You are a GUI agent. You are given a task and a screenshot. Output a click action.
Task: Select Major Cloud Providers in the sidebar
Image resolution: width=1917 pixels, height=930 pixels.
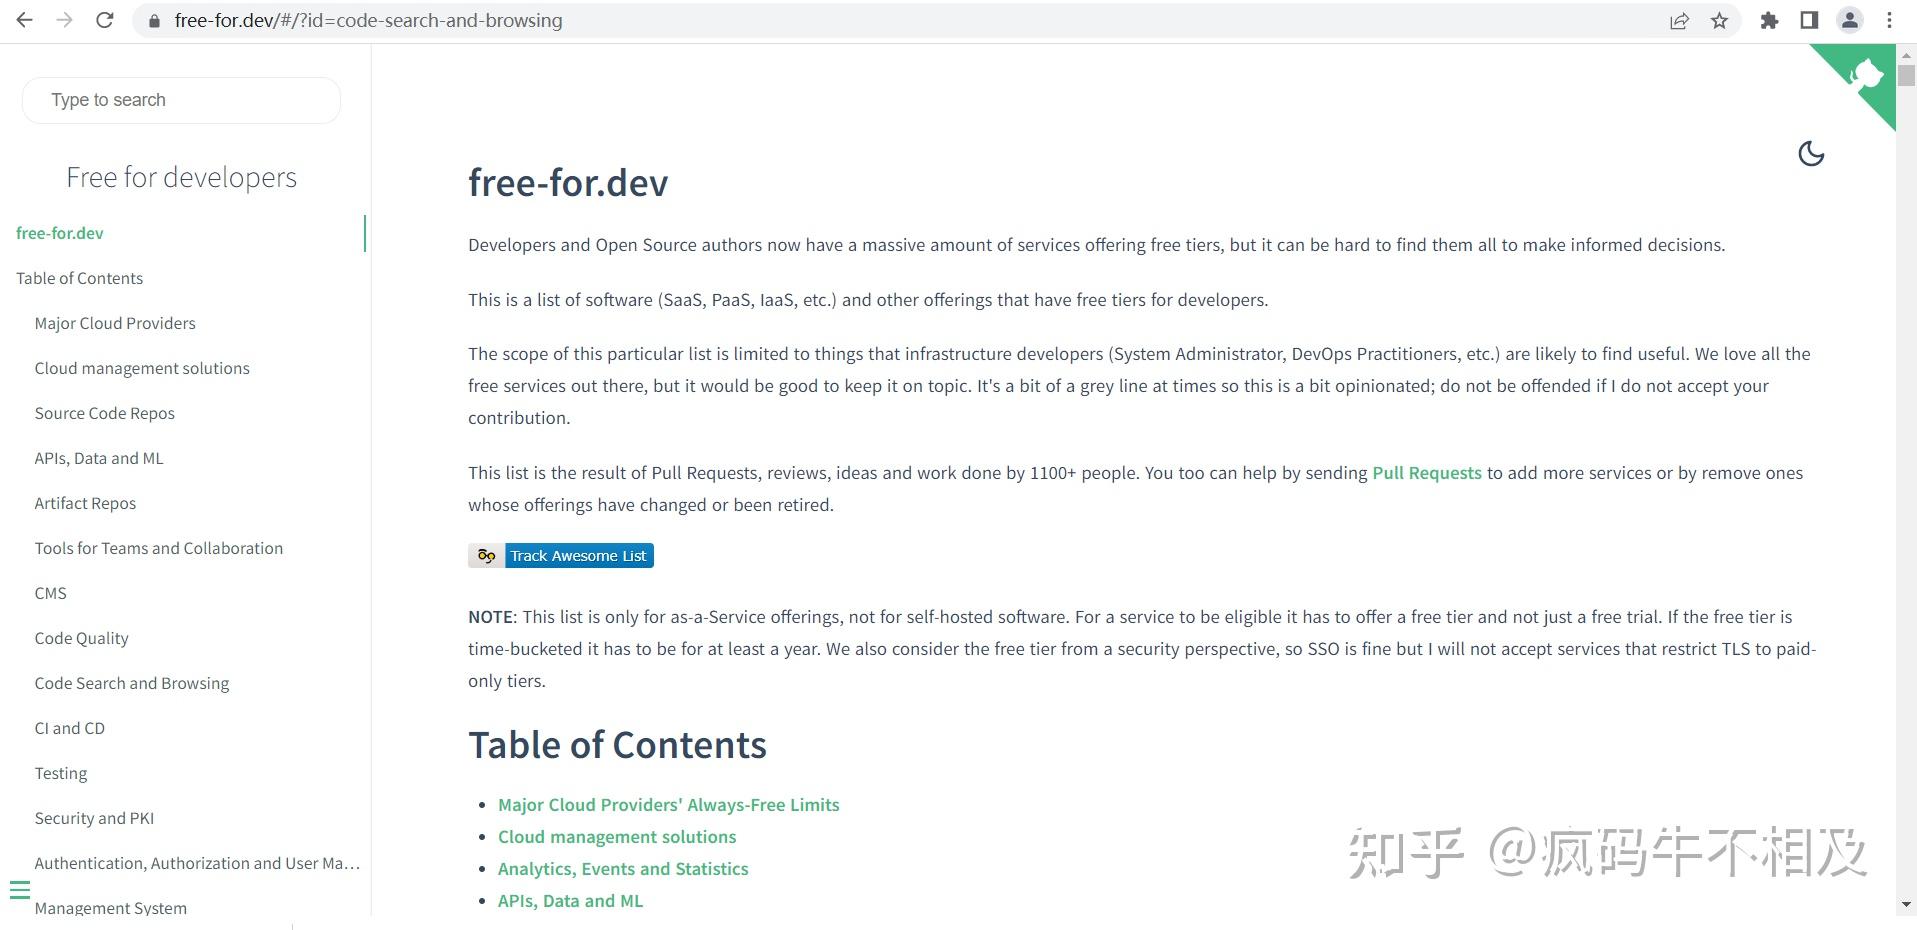(x=115, y=323)
